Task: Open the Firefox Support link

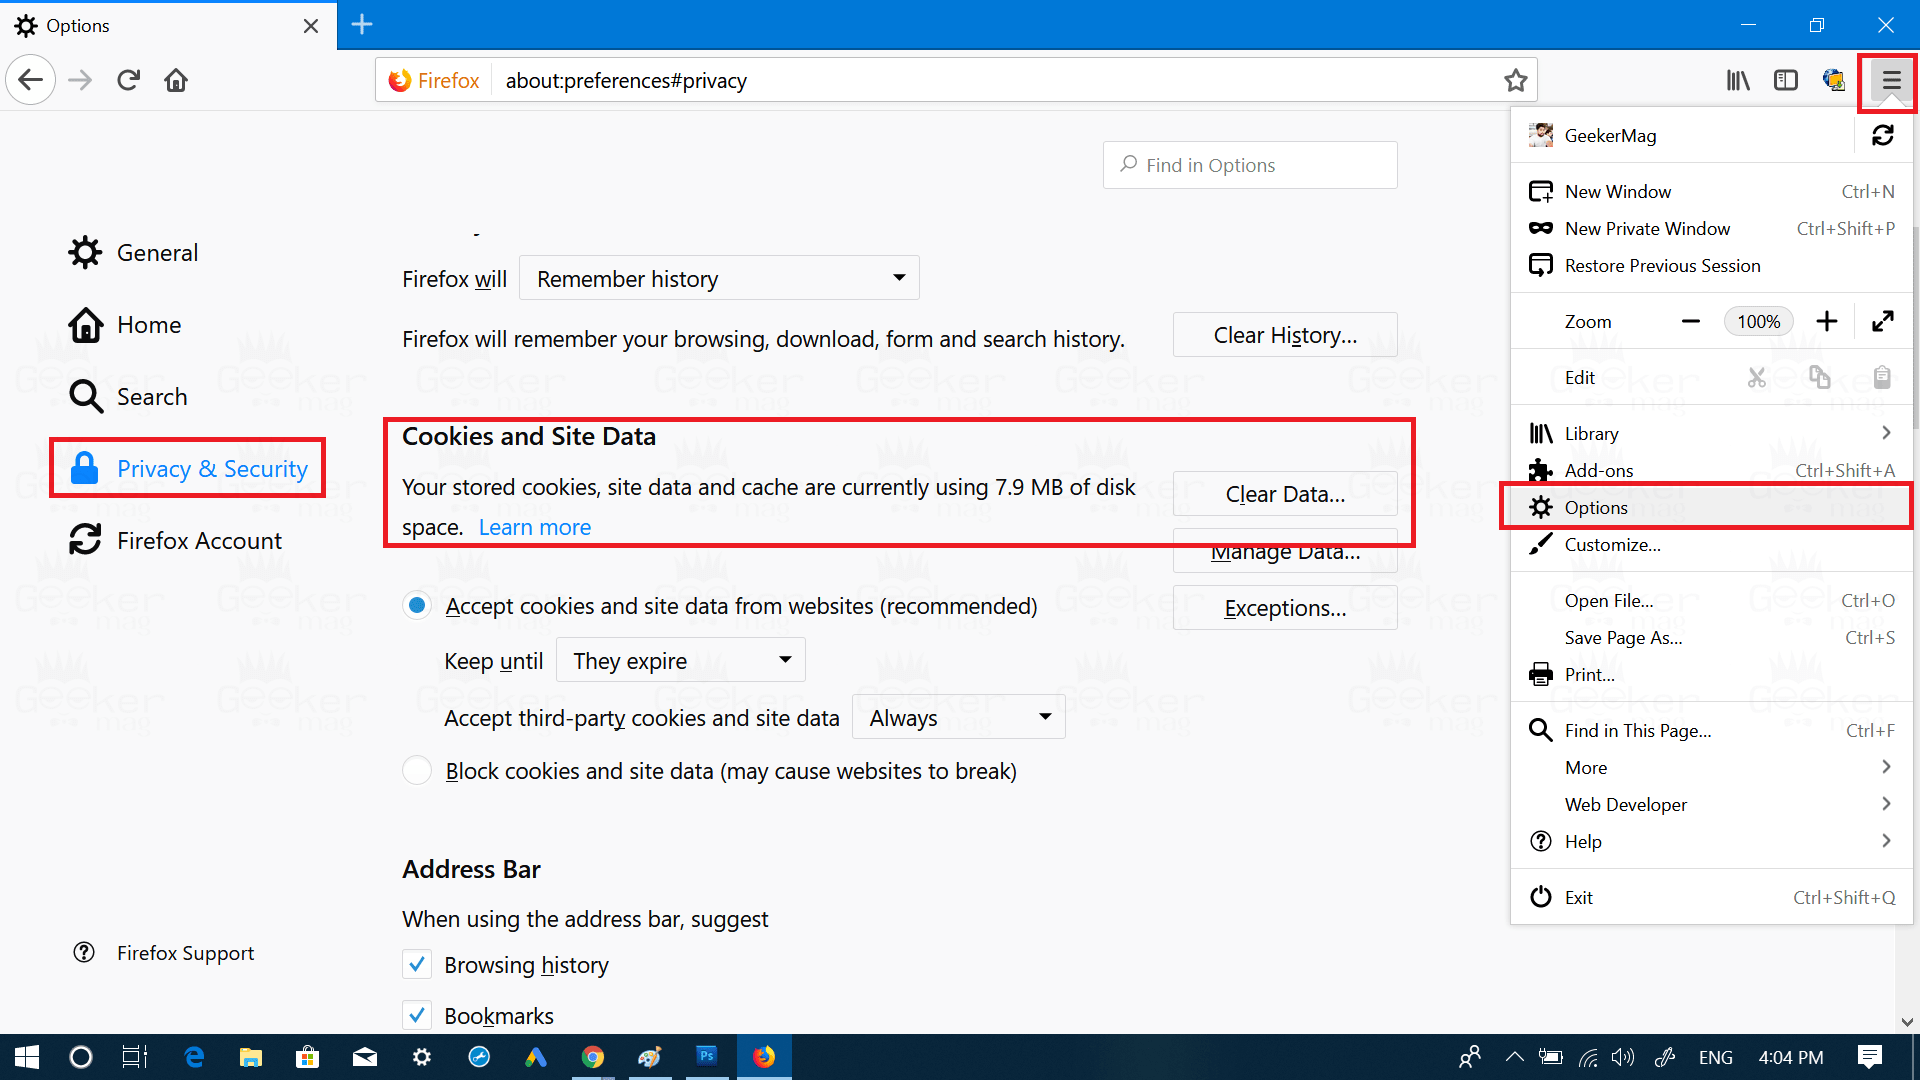Action: click(185, 953)
